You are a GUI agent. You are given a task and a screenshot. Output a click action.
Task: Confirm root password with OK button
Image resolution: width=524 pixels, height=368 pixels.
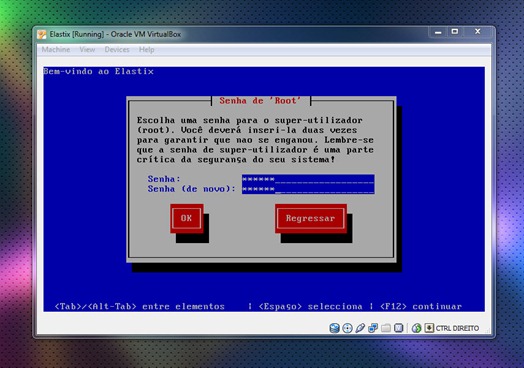click(187, 218)
